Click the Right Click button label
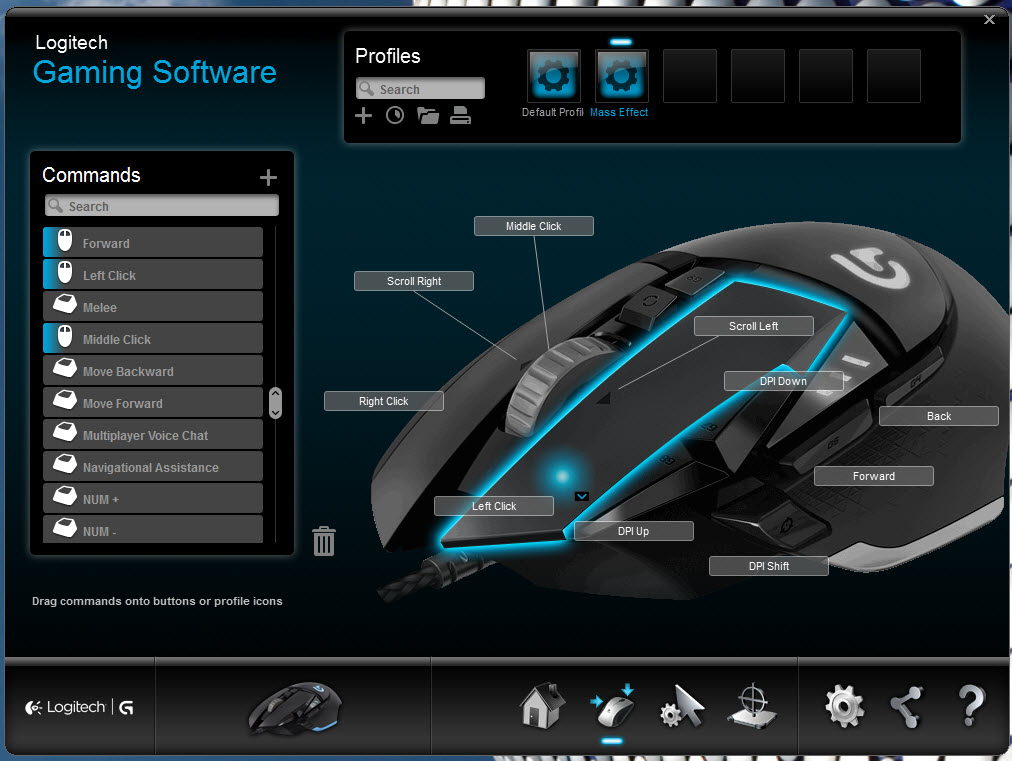 [x=383, y=401]
